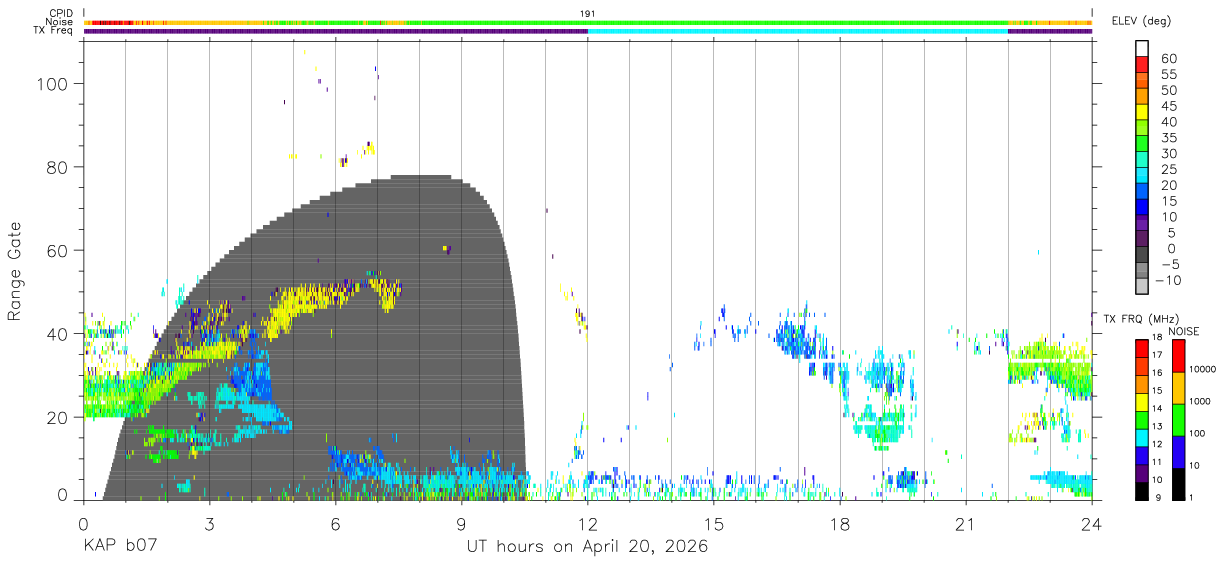
Task: Click the 'CPID' label at top left
Action: pyautogui.click(x=61, y=14)
